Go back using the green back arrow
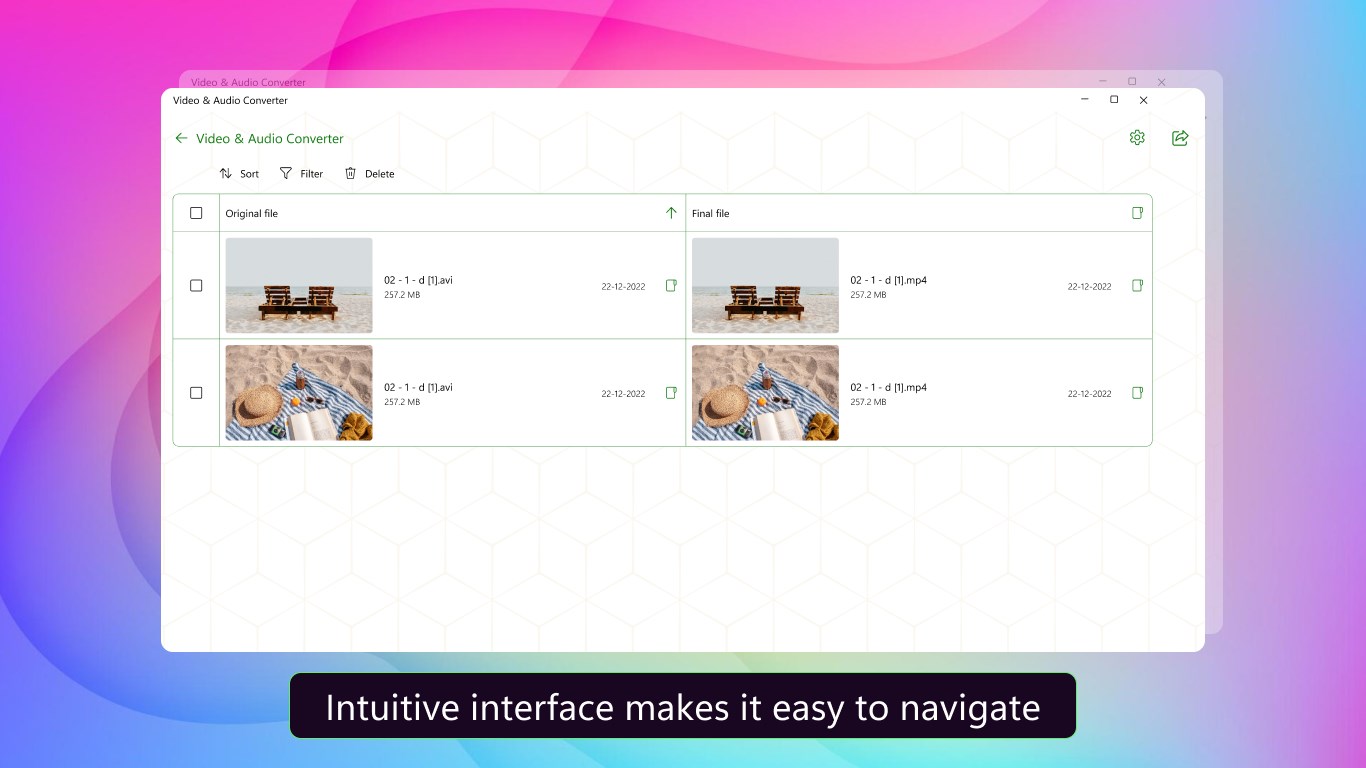The image size is (1366, 768). [x=181, y=138]
